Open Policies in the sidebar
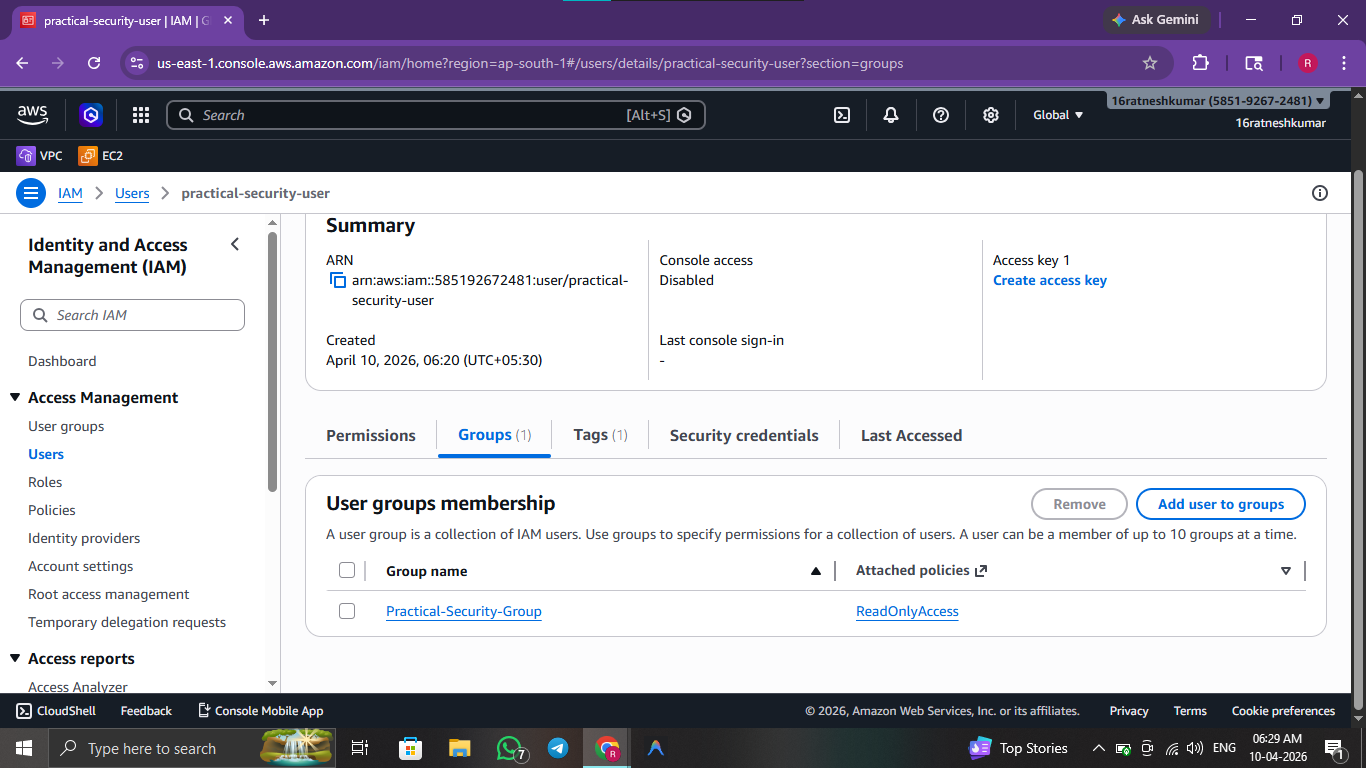 tap(52, 510)
